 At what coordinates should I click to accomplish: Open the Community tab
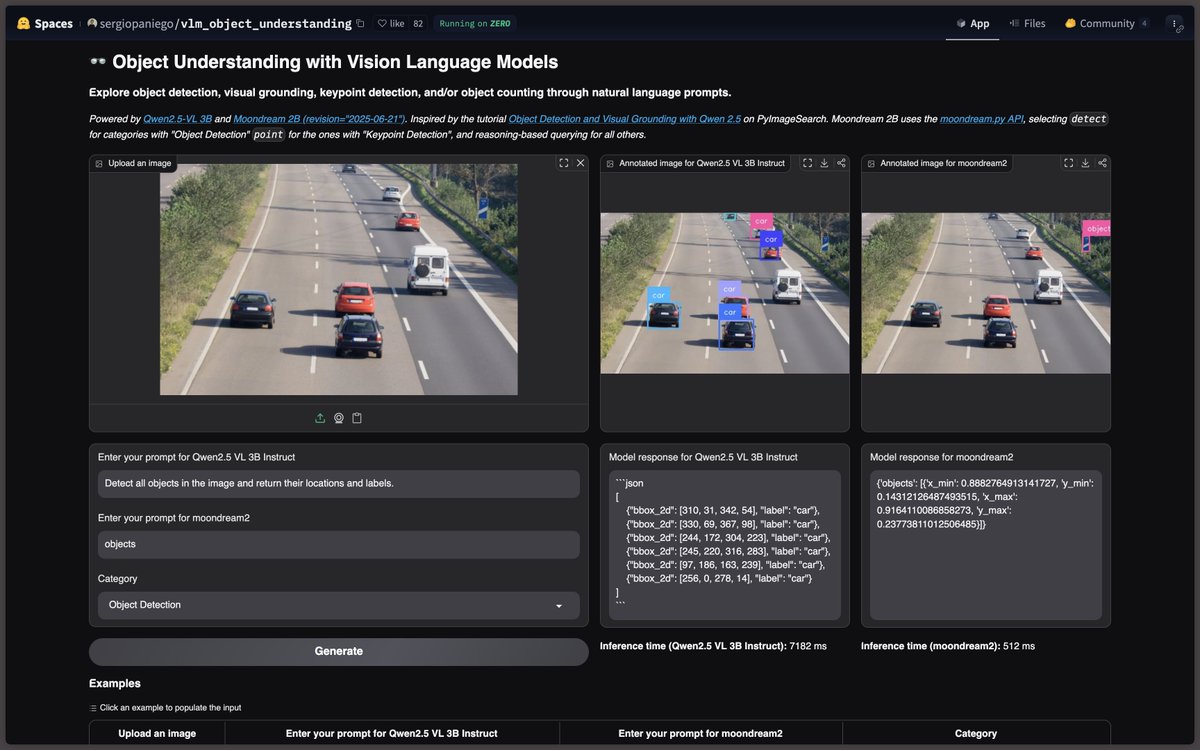tap(1107, 23)
